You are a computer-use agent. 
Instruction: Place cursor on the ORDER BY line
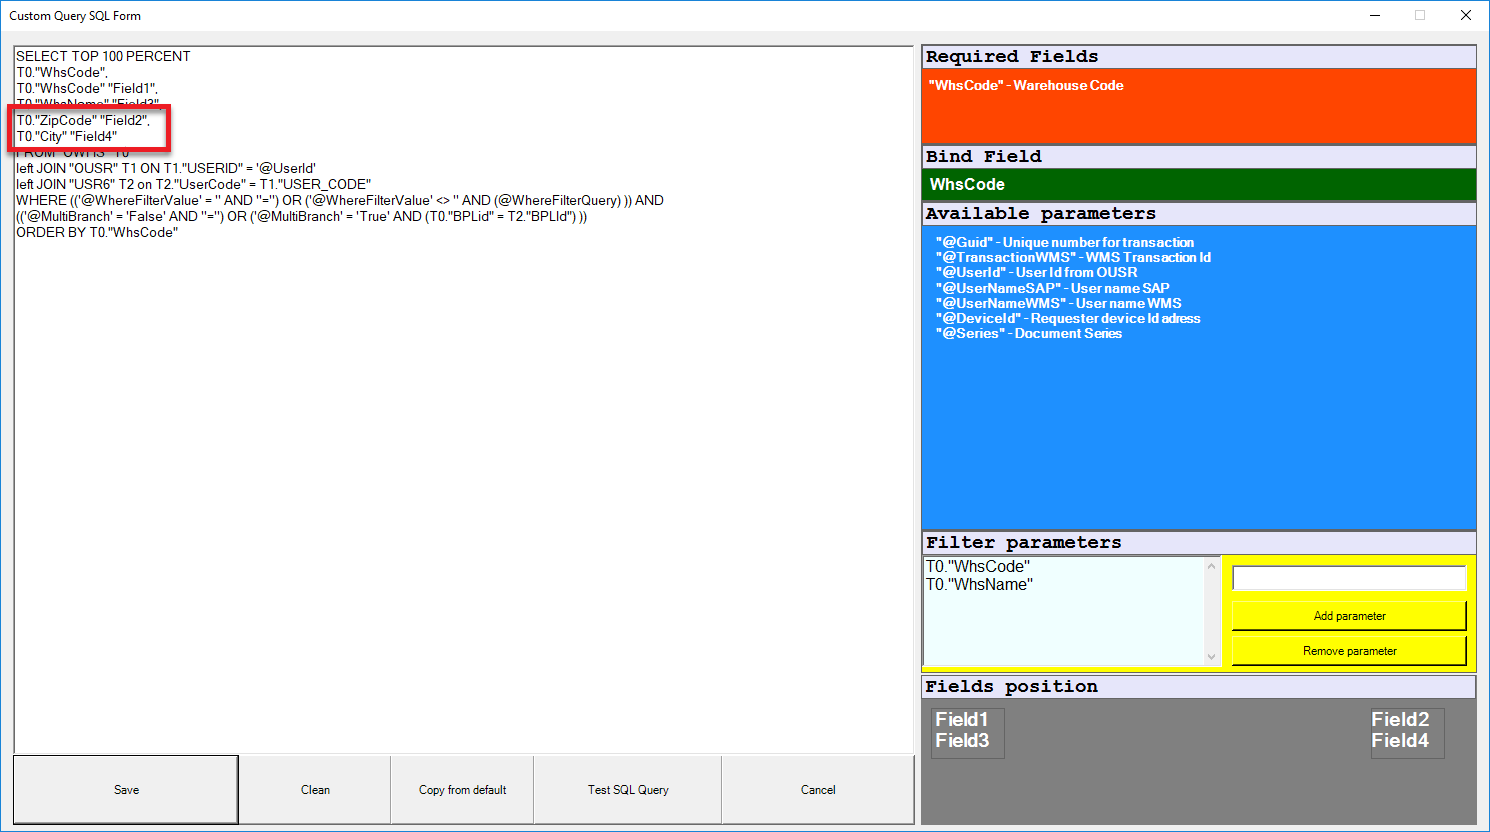coord(97,233)
